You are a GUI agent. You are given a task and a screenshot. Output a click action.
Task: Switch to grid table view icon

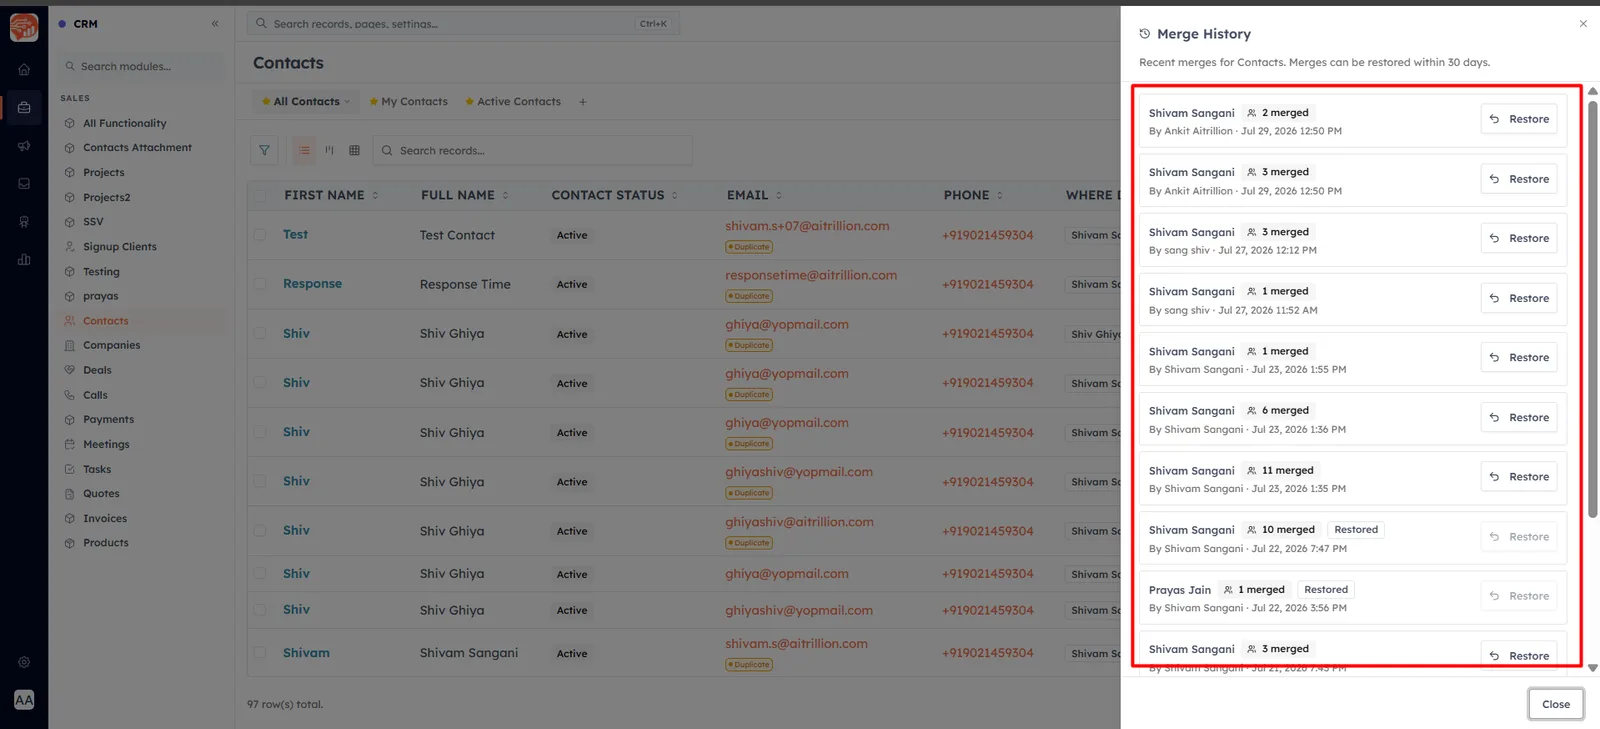(x=354, y=150)
